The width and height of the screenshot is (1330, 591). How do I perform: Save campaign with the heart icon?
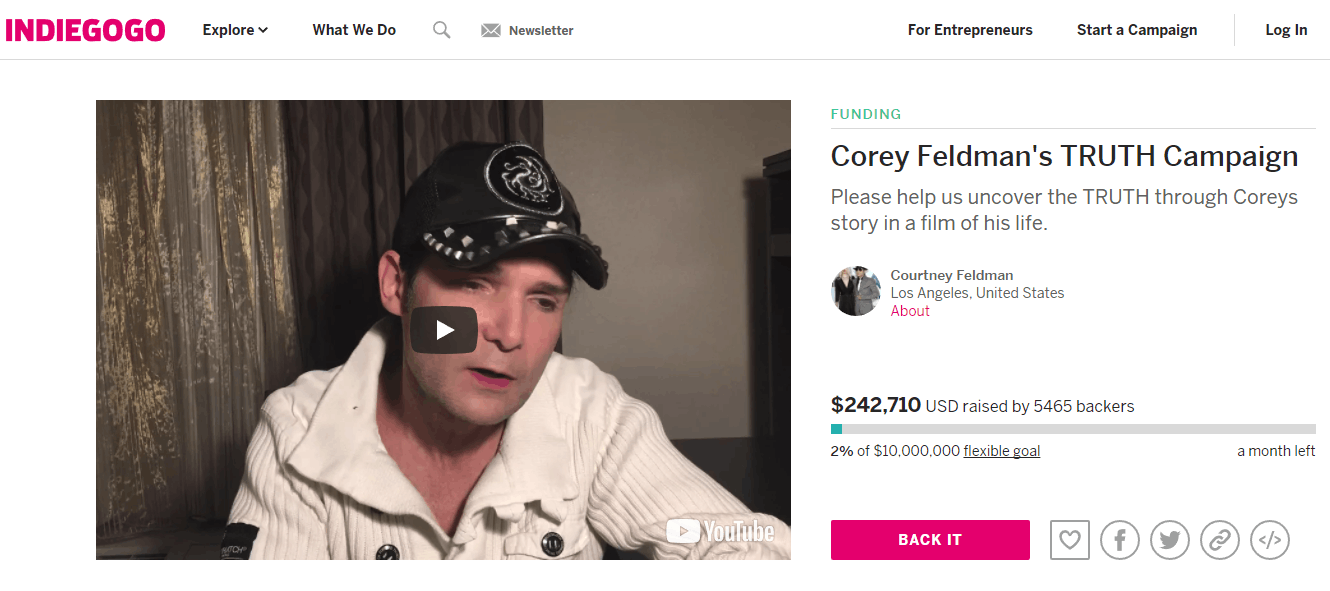pos(1070,540)
